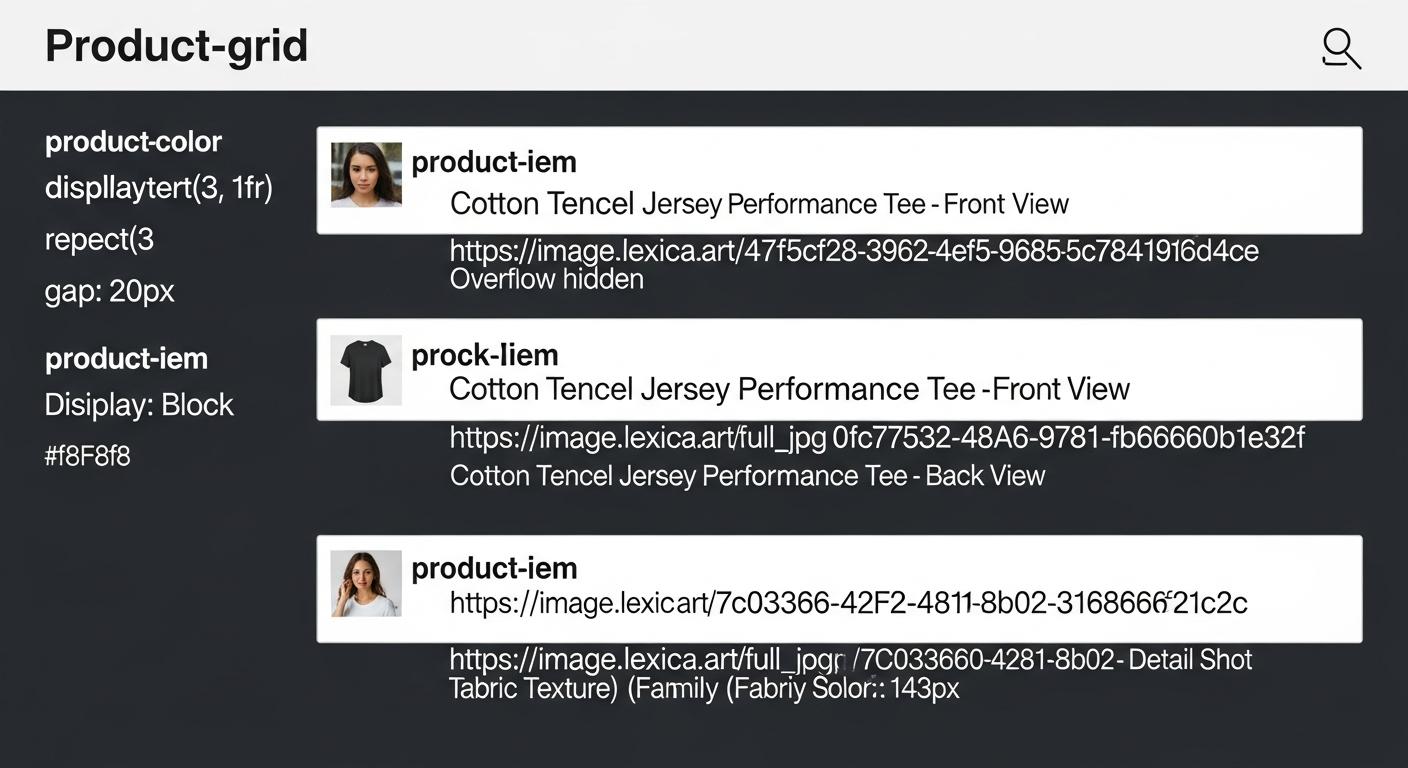
Task: Follow the Detail Shot image URL
Action: (x=850, y=660)
